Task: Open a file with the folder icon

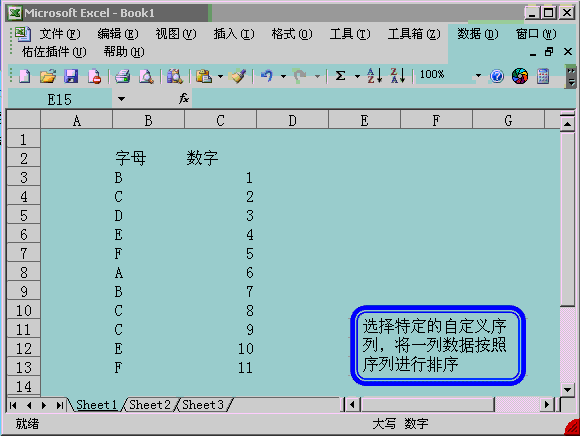Action: pos(48,76)
